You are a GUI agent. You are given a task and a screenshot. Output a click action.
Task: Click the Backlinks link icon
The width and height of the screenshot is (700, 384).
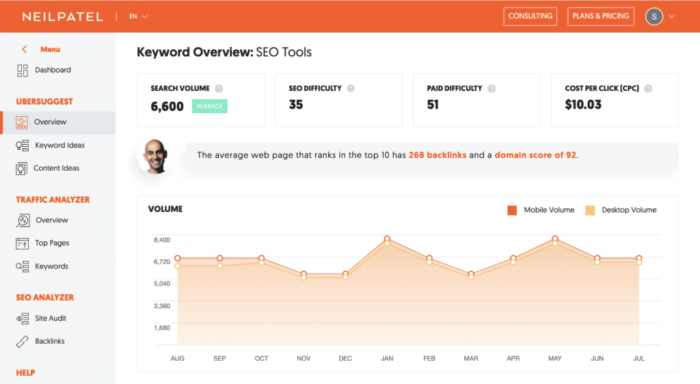click(x=22, y=342)
